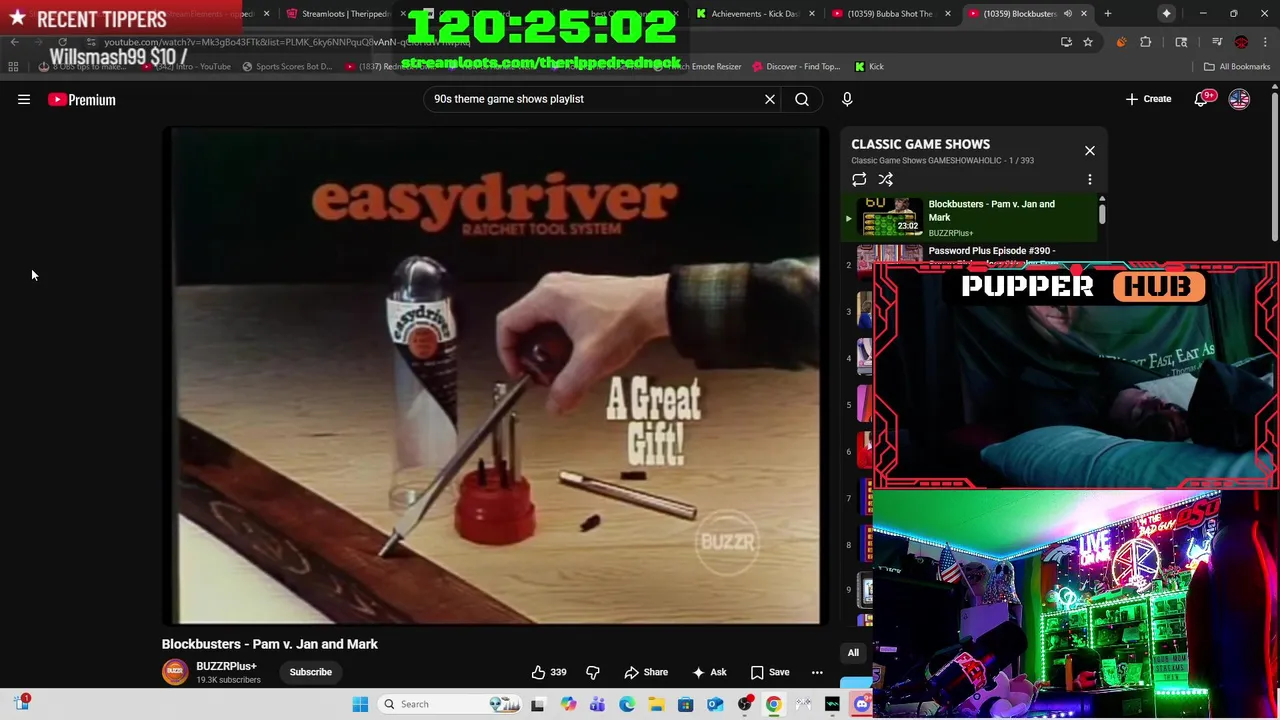Open Outlook from the taskbar
The width and height of the screenshot is (1280, 720).
click(x=715, y=704)
